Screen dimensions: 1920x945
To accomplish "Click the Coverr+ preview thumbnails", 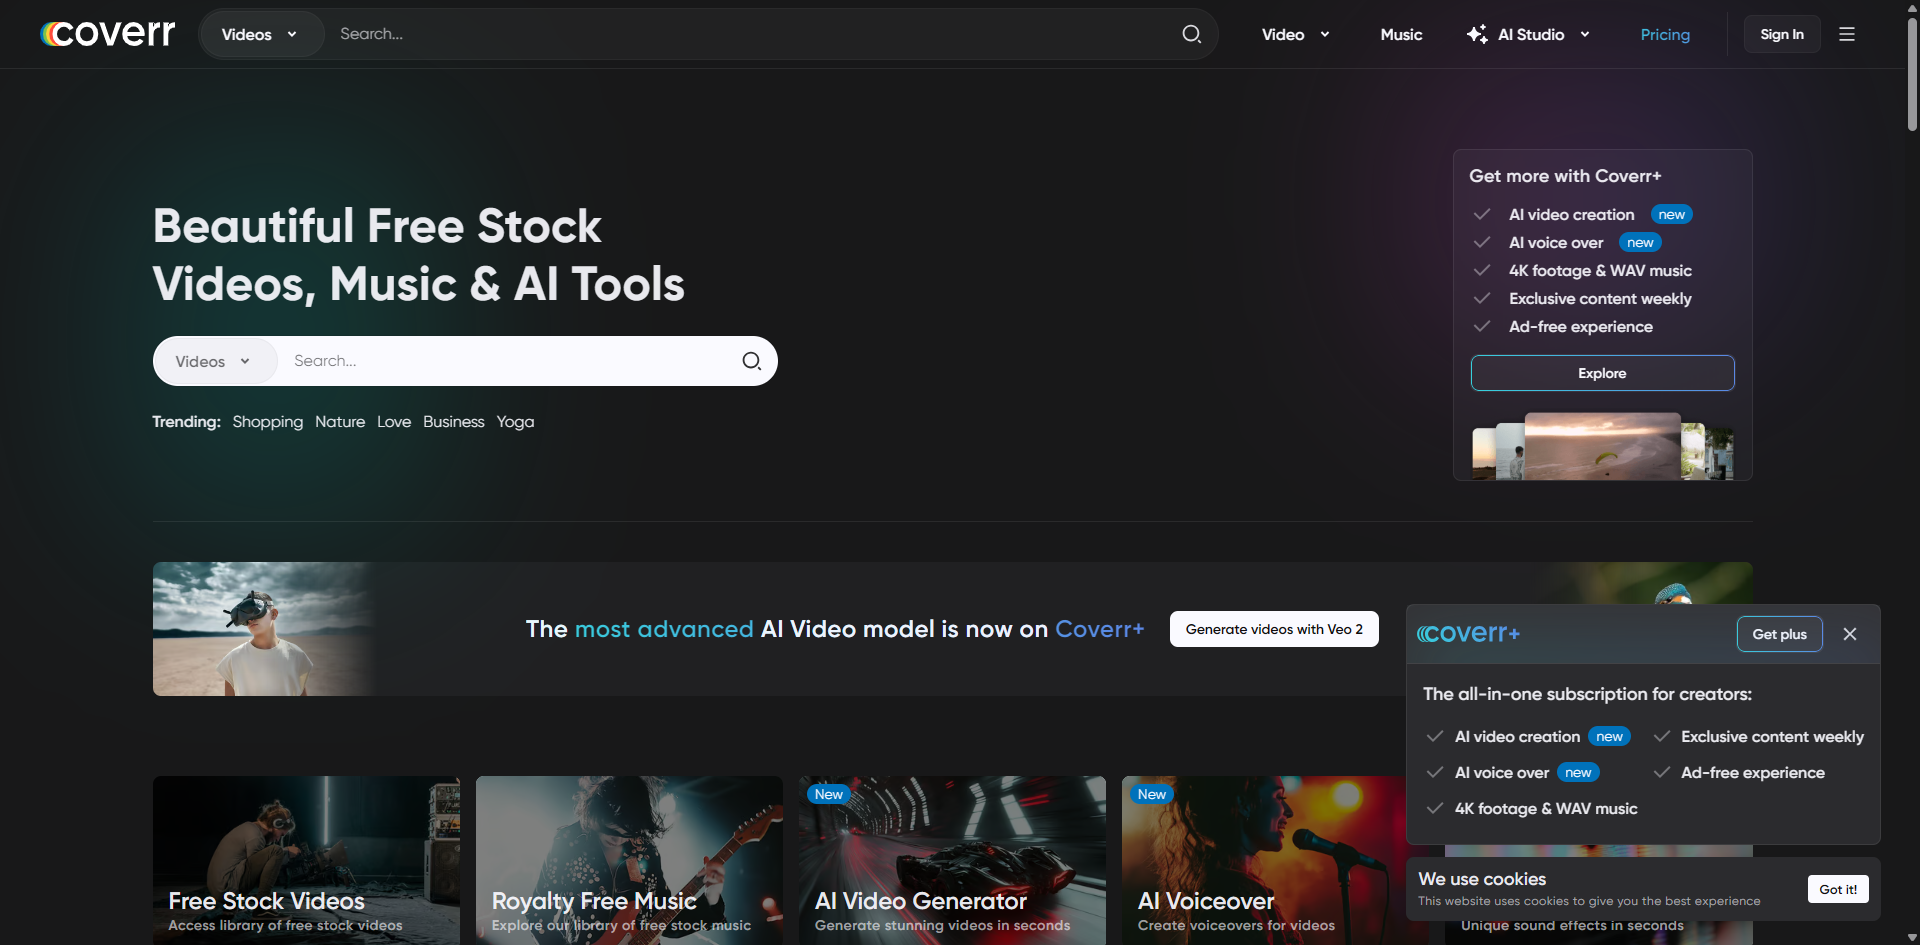I will tap(1602, 446).
